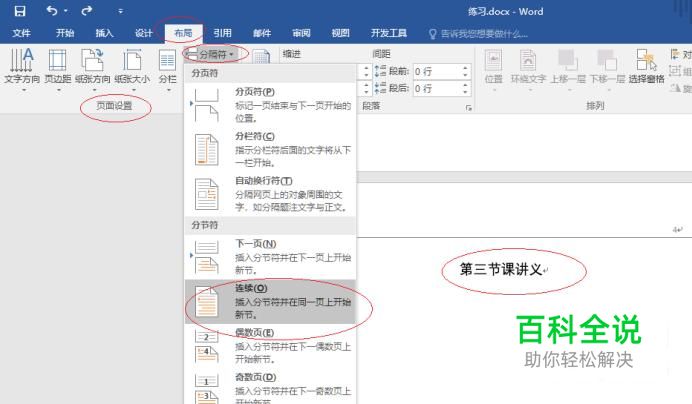This screenshot has height=404, width=692.
Task: Switch to the 引用 ribbon tab
Action: pos(222,33)
